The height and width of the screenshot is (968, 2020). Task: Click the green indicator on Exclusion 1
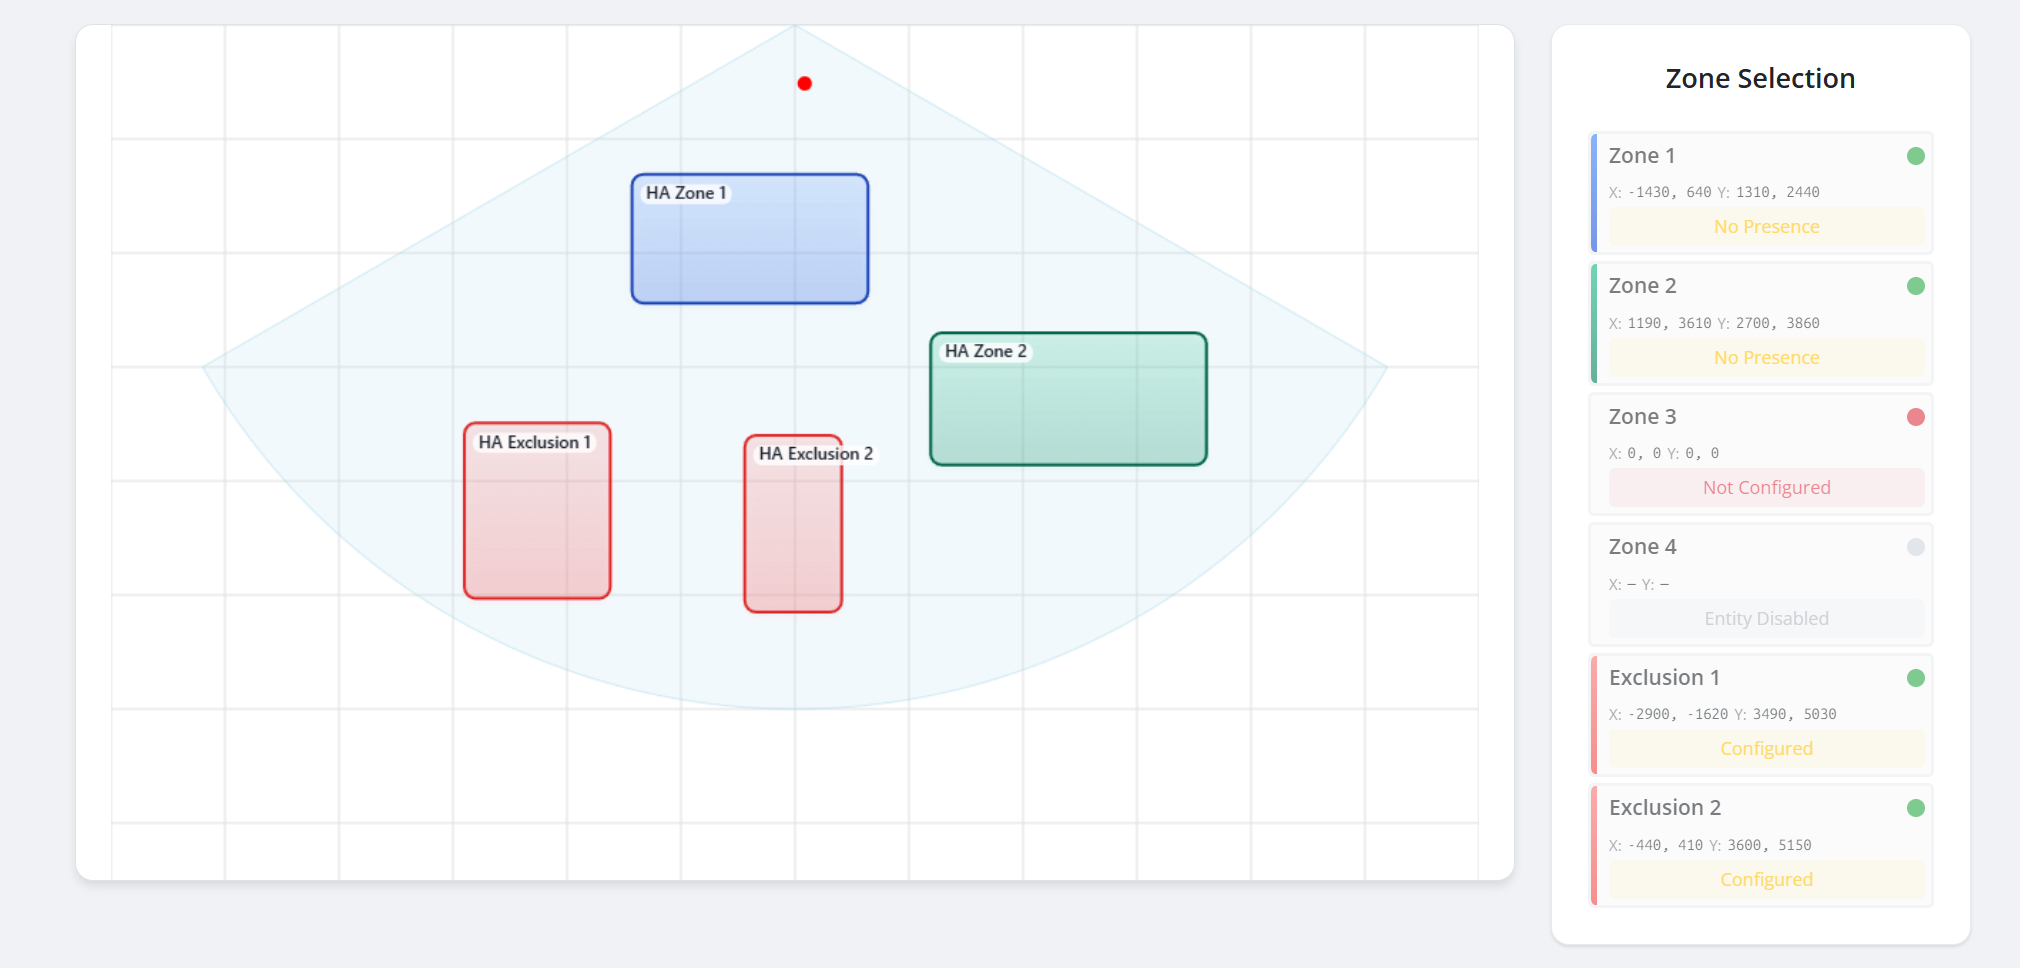1915,677
